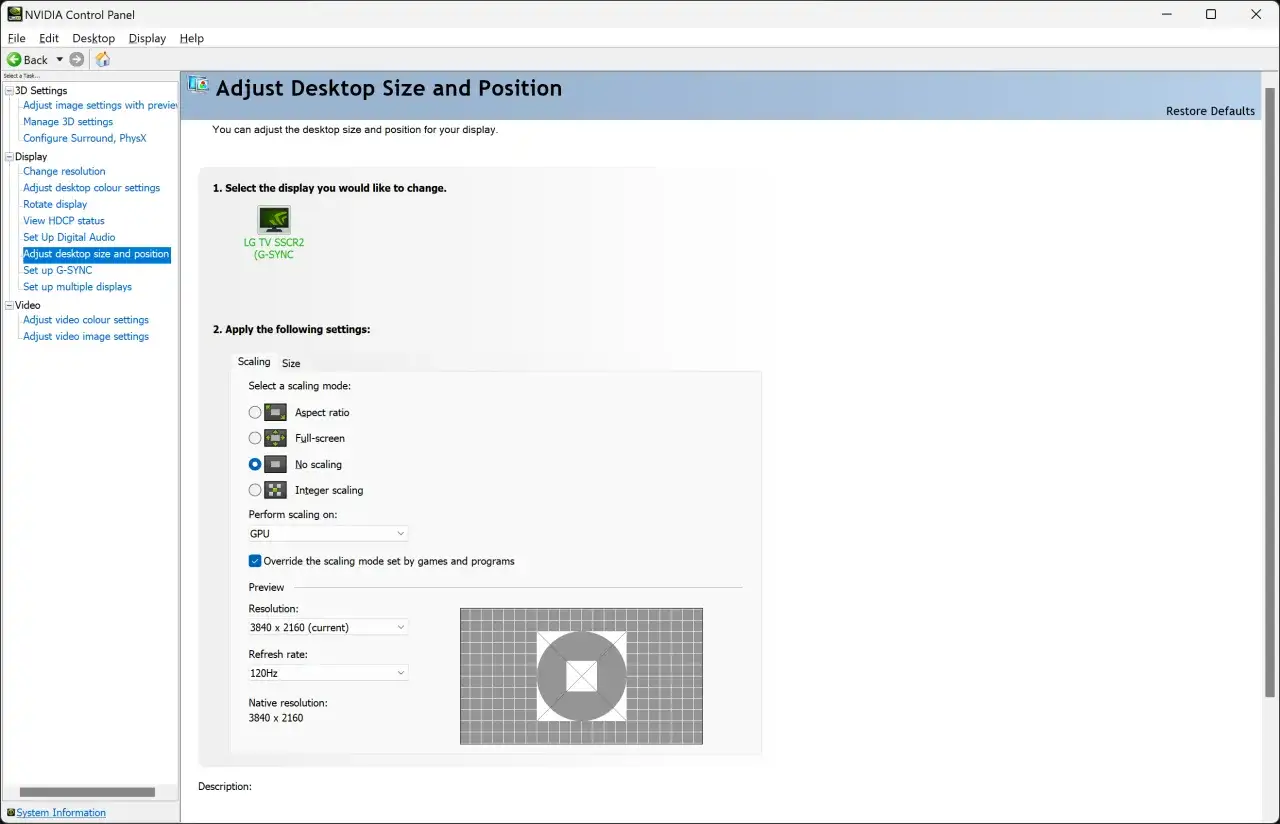The height and width of the screenshot is (824, 1280).
Task: Click the System Information icon
Action: pos(10,813)
